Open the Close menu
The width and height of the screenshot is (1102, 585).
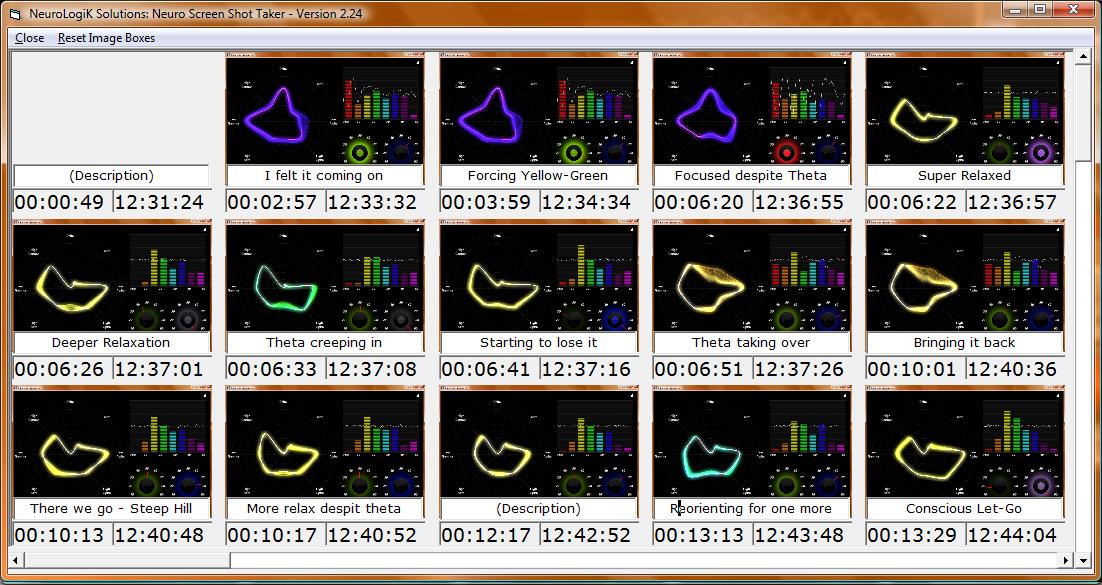(29, 38)
